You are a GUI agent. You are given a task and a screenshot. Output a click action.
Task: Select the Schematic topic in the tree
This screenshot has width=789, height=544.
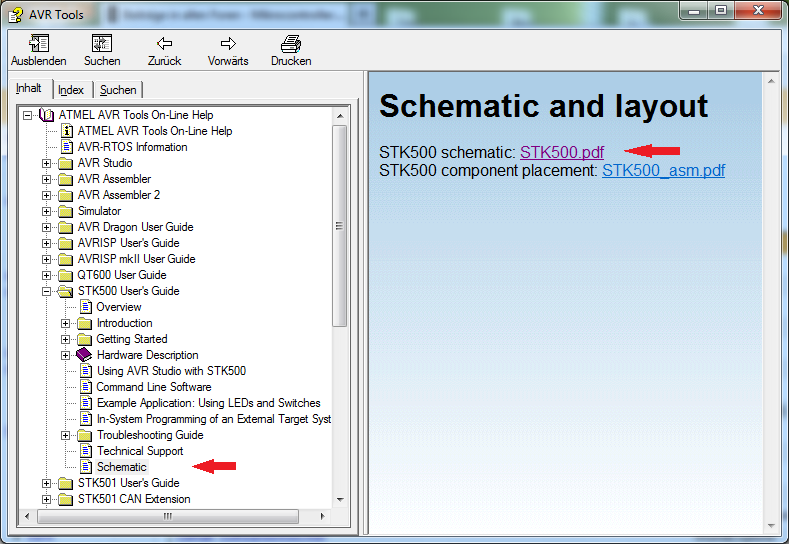tap(122, 467)
